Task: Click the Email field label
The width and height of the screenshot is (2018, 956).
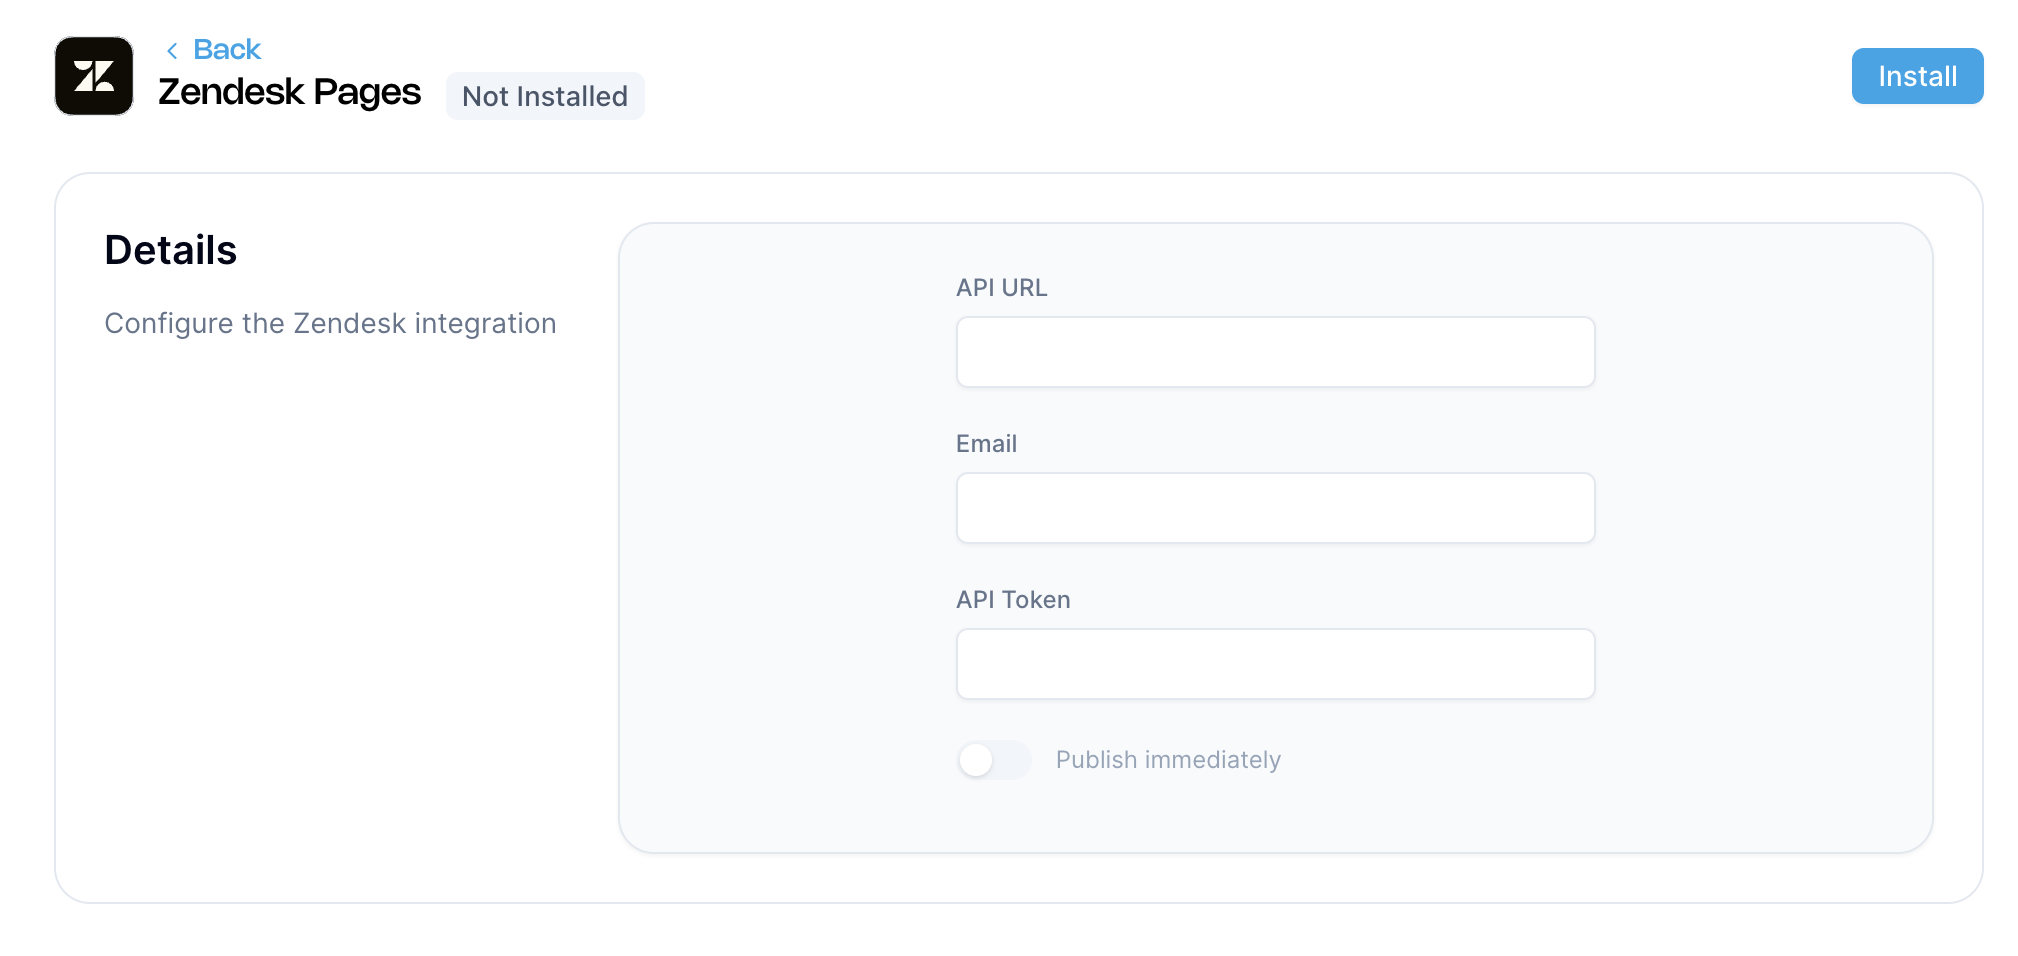Action: point(986,444)
